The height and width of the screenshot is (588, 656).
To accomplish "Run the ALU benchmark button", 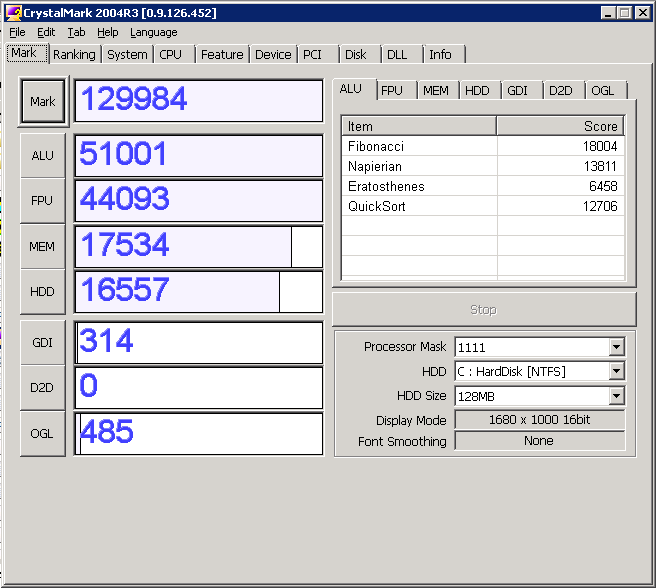I will [x=43, y=156].
